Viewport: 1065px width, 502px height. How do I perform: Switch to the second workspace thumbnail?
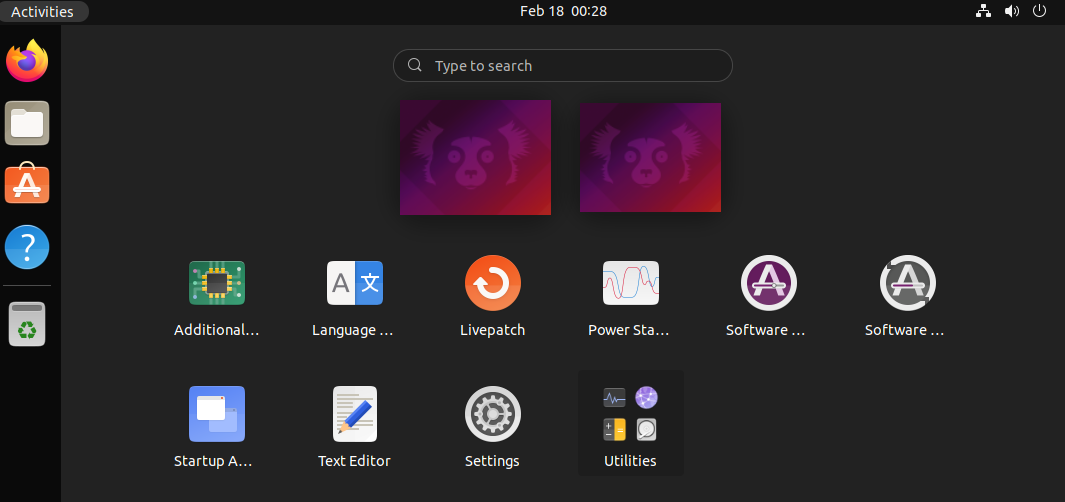(650, 157)
